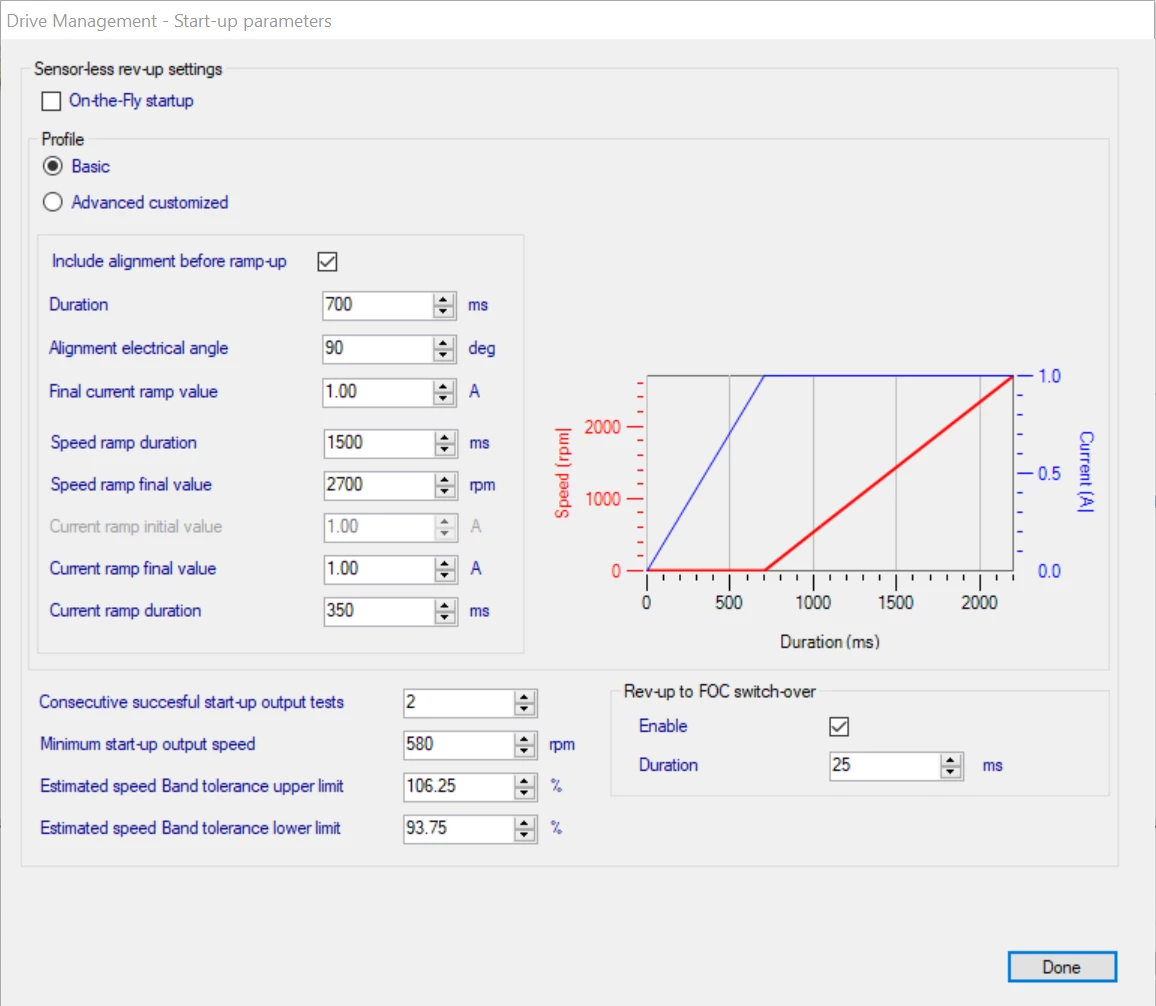Increase Band tolerance lower limit spinner
This screenshot has width=1156, height=1006.
[x=524, y=823]
